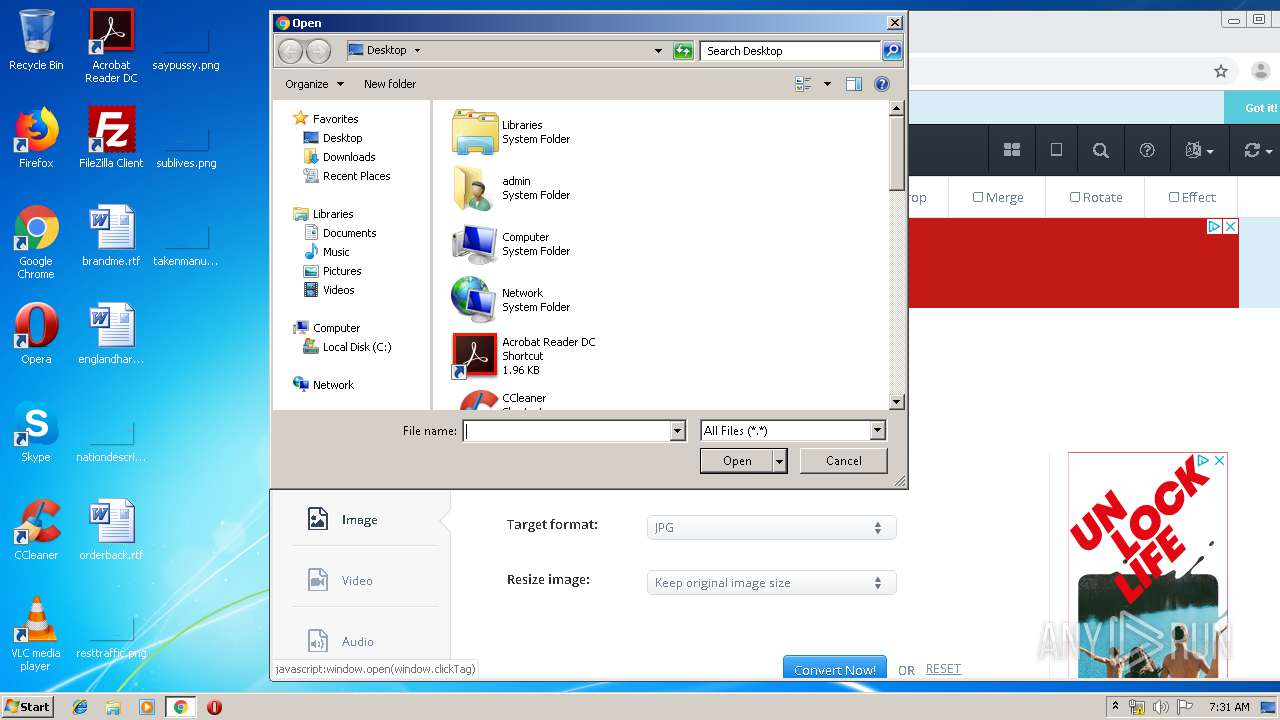Bookmark page with Chrome star icon
1280x720 pixels.
[1220, 71]
